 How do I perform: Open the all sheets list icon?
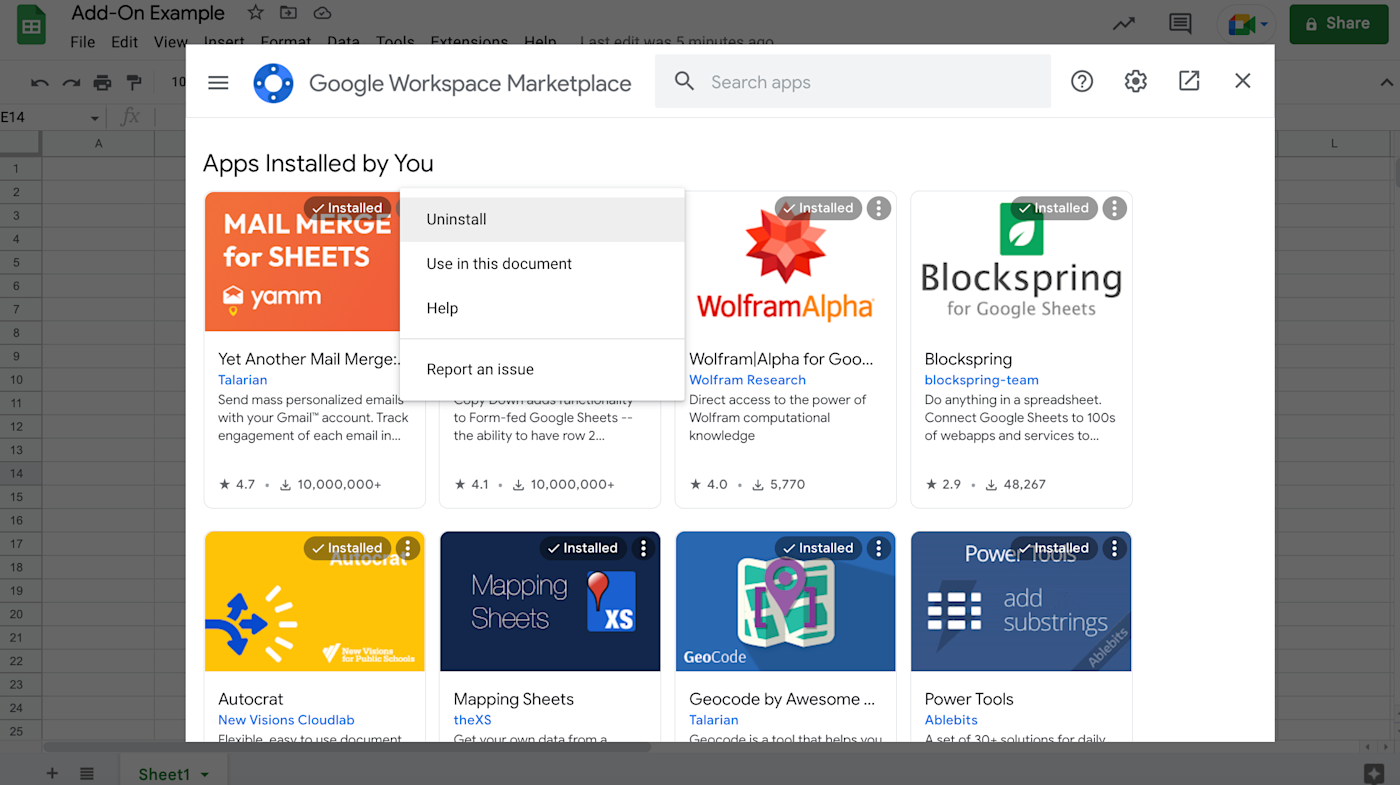pyautogui.click(x=87, y=774)
